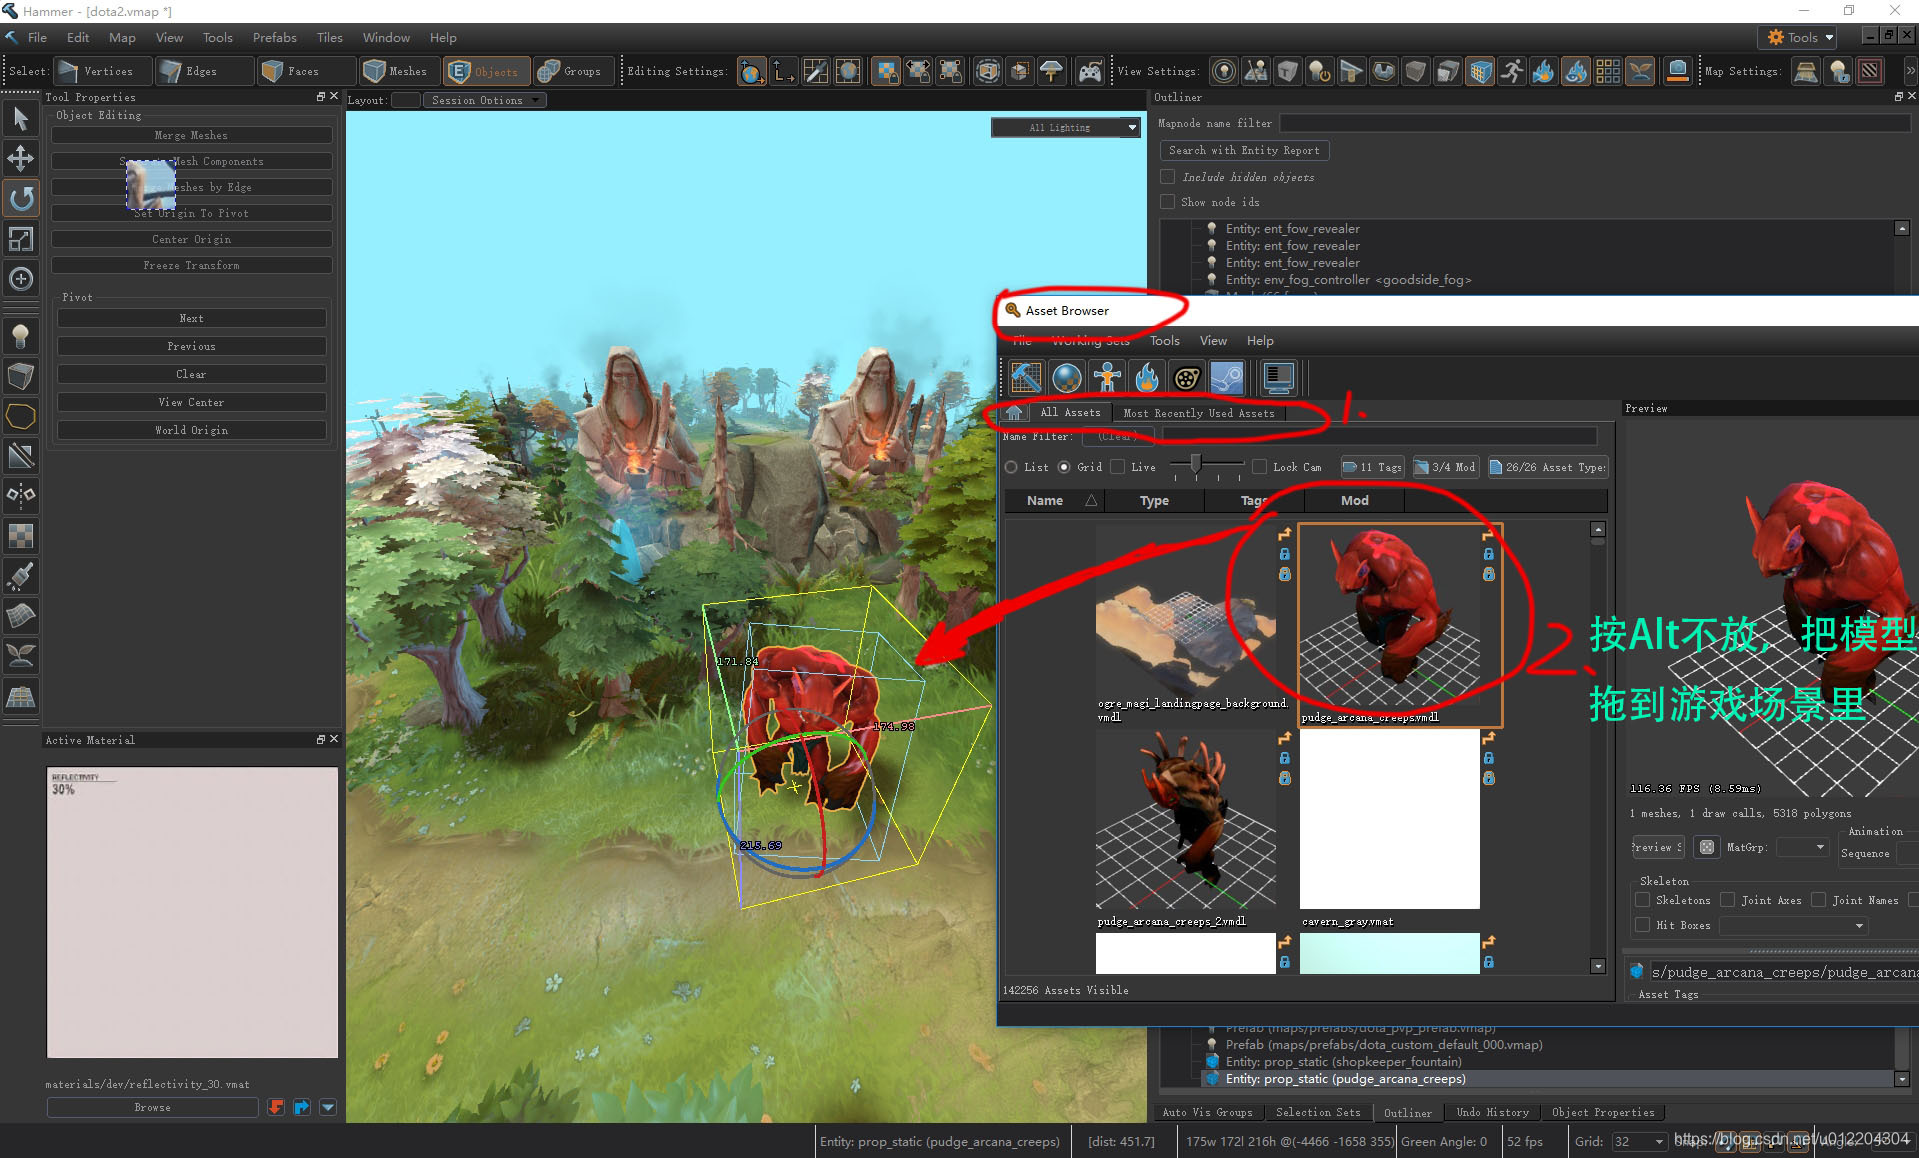This screenshot has height=1158, width=1919.
Task: Switch to the Object Properties tab
Action: (x=1603, y=1112)
